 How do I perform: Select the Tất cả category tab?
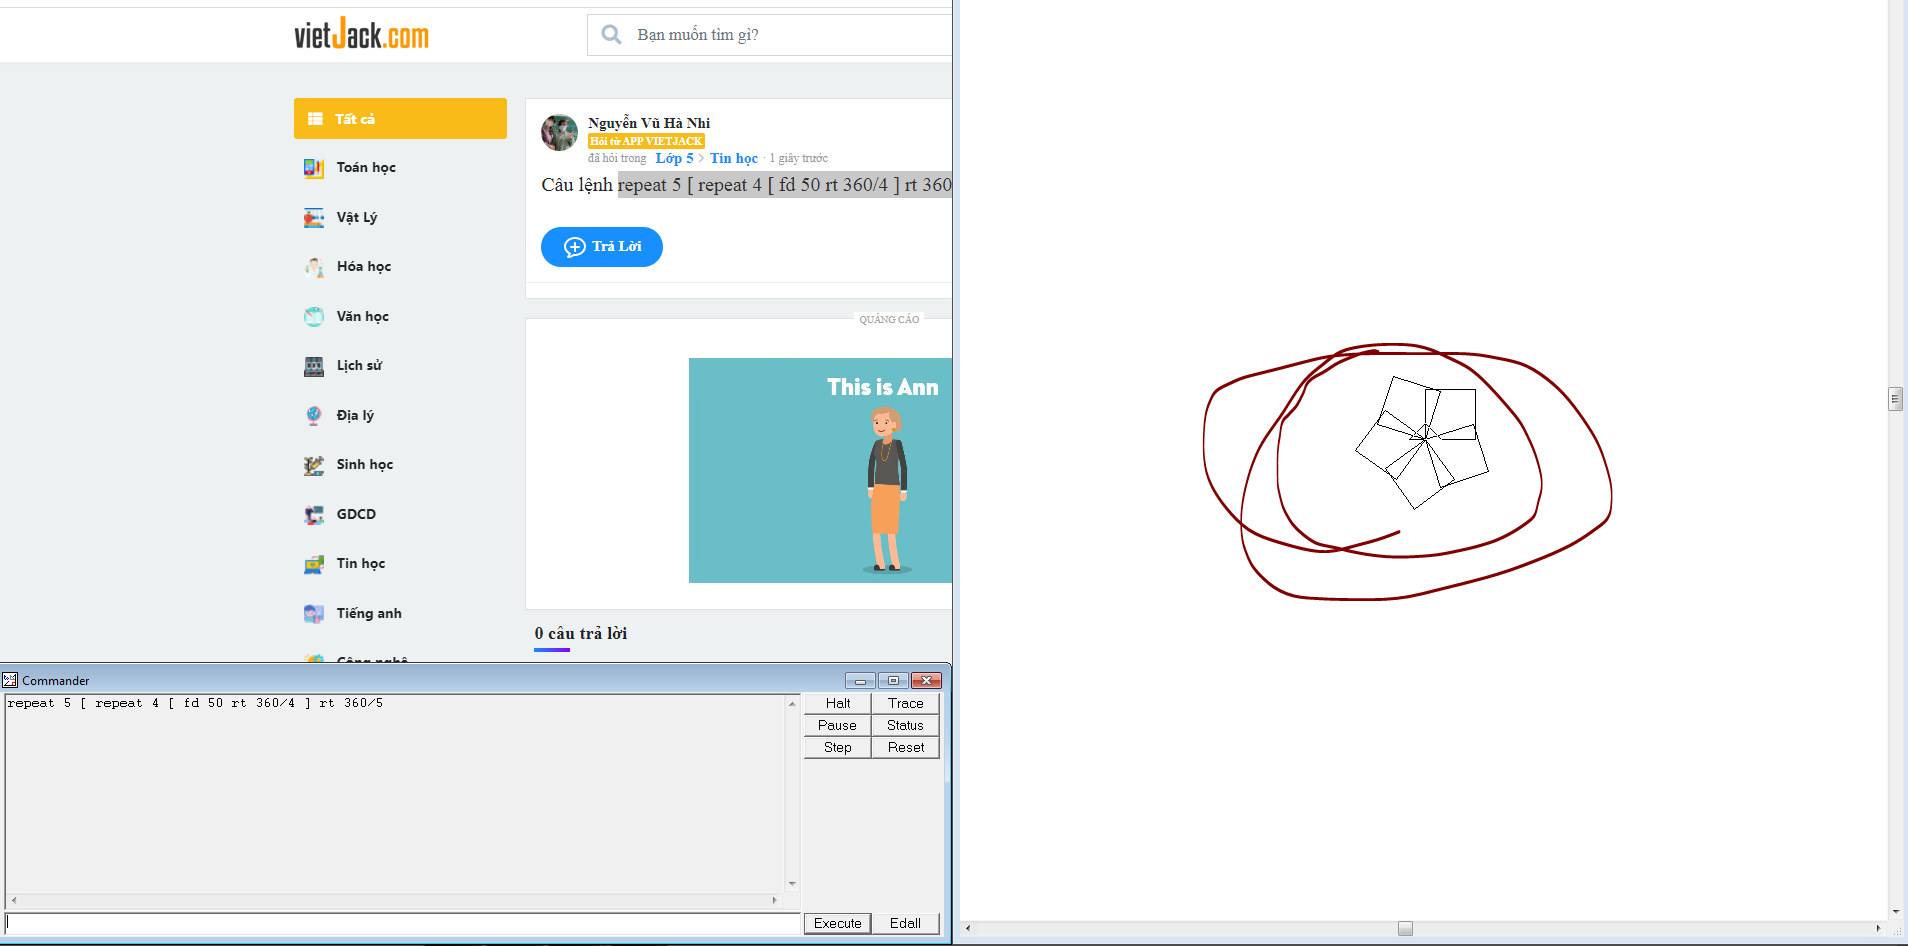pos(400,119)
